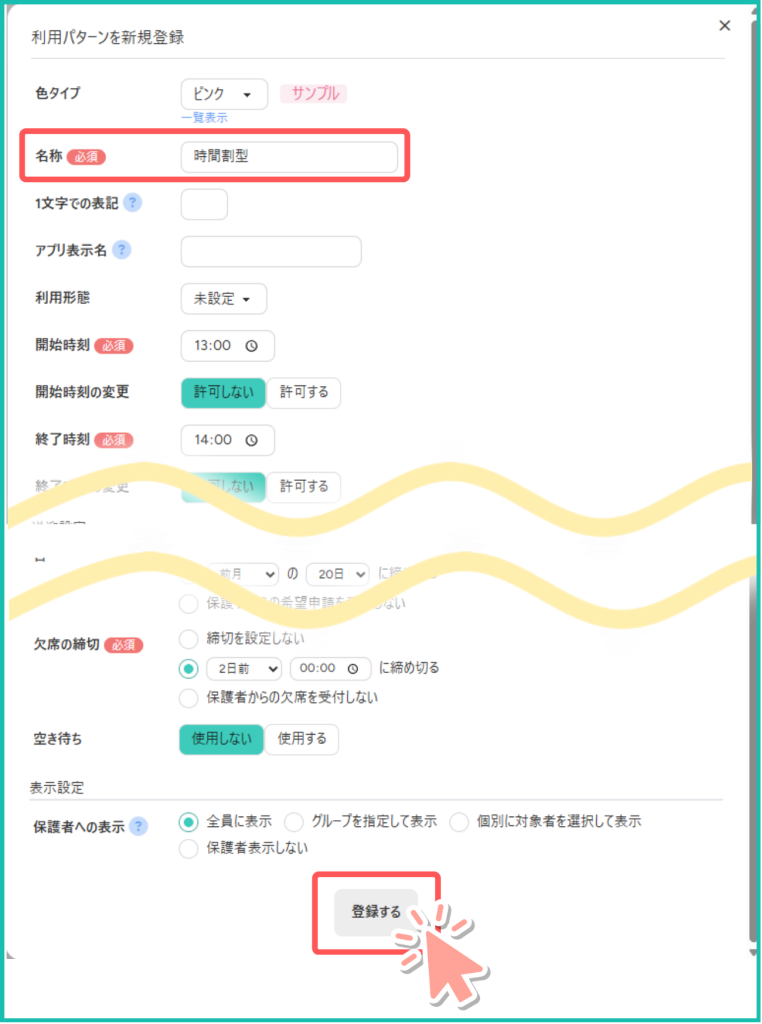Click the pink サンプル color preview
Image resolution: width=762 pixels, height=1024 pixels.
point(315,94)
